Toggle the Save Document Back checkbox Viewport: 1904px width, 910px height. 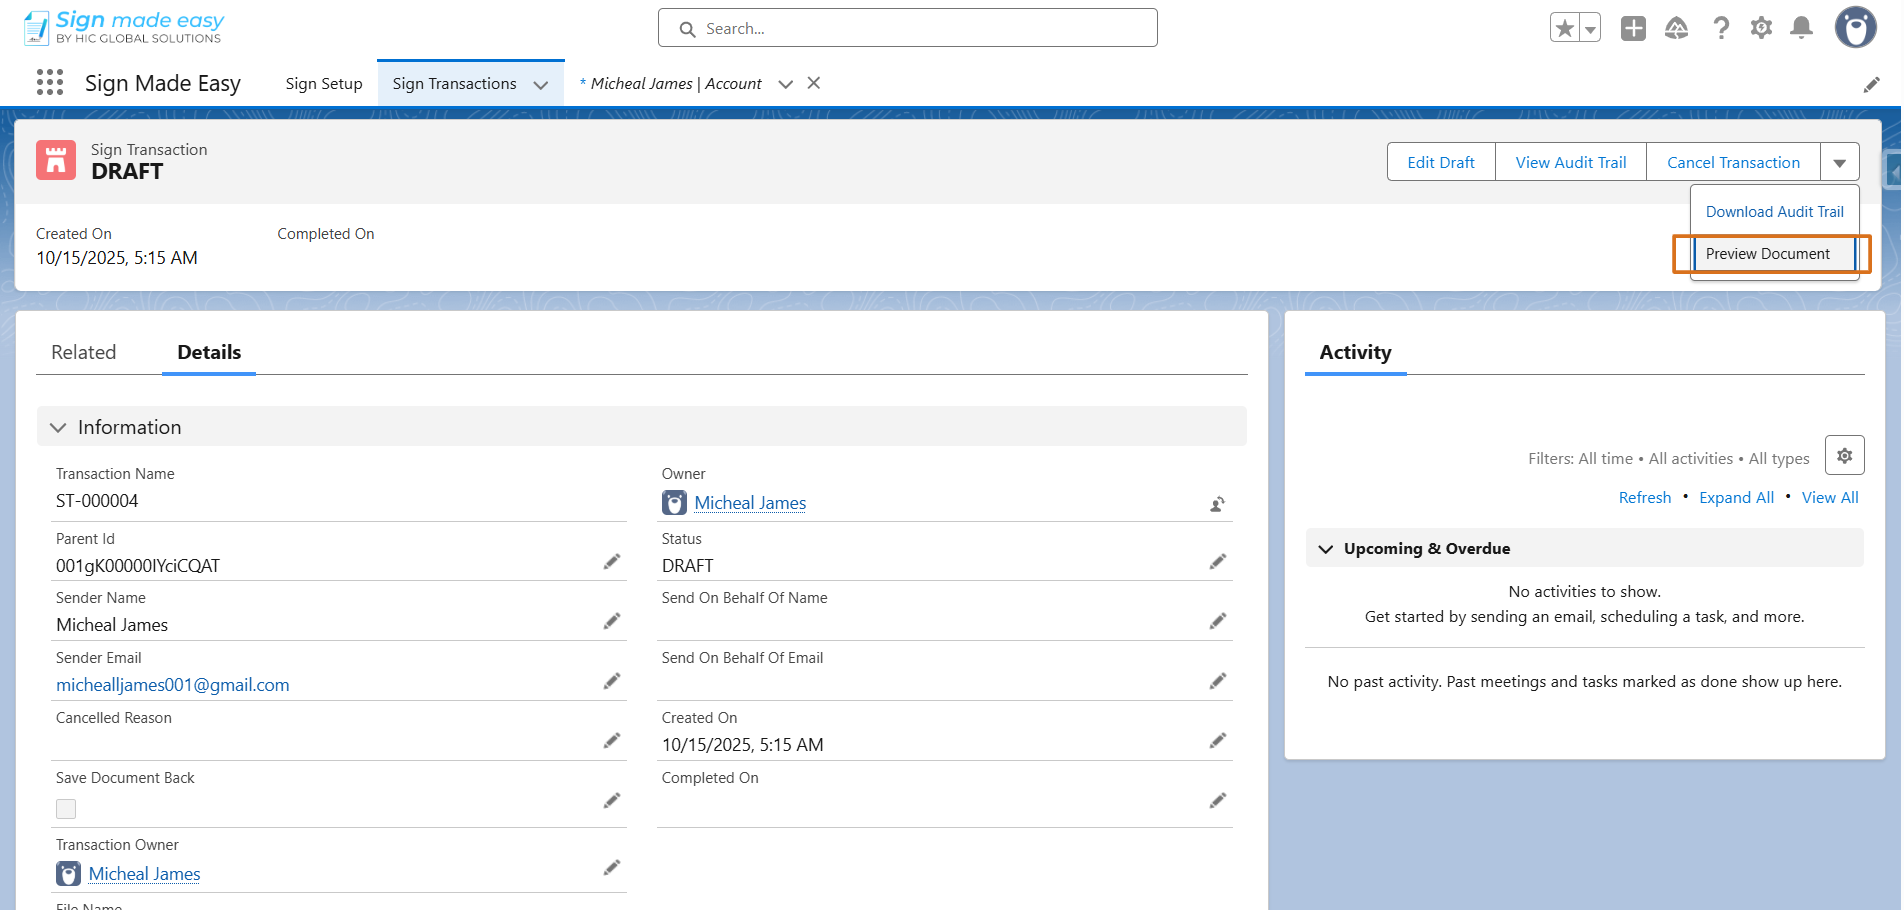66,809
